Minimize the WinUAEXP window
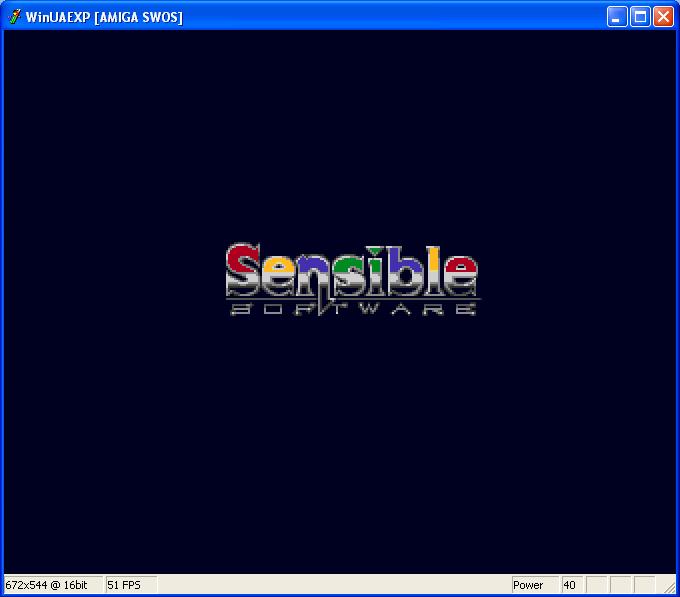Viewport: 680px width, 597px height. pyautogui.click(x=616, y=17)
